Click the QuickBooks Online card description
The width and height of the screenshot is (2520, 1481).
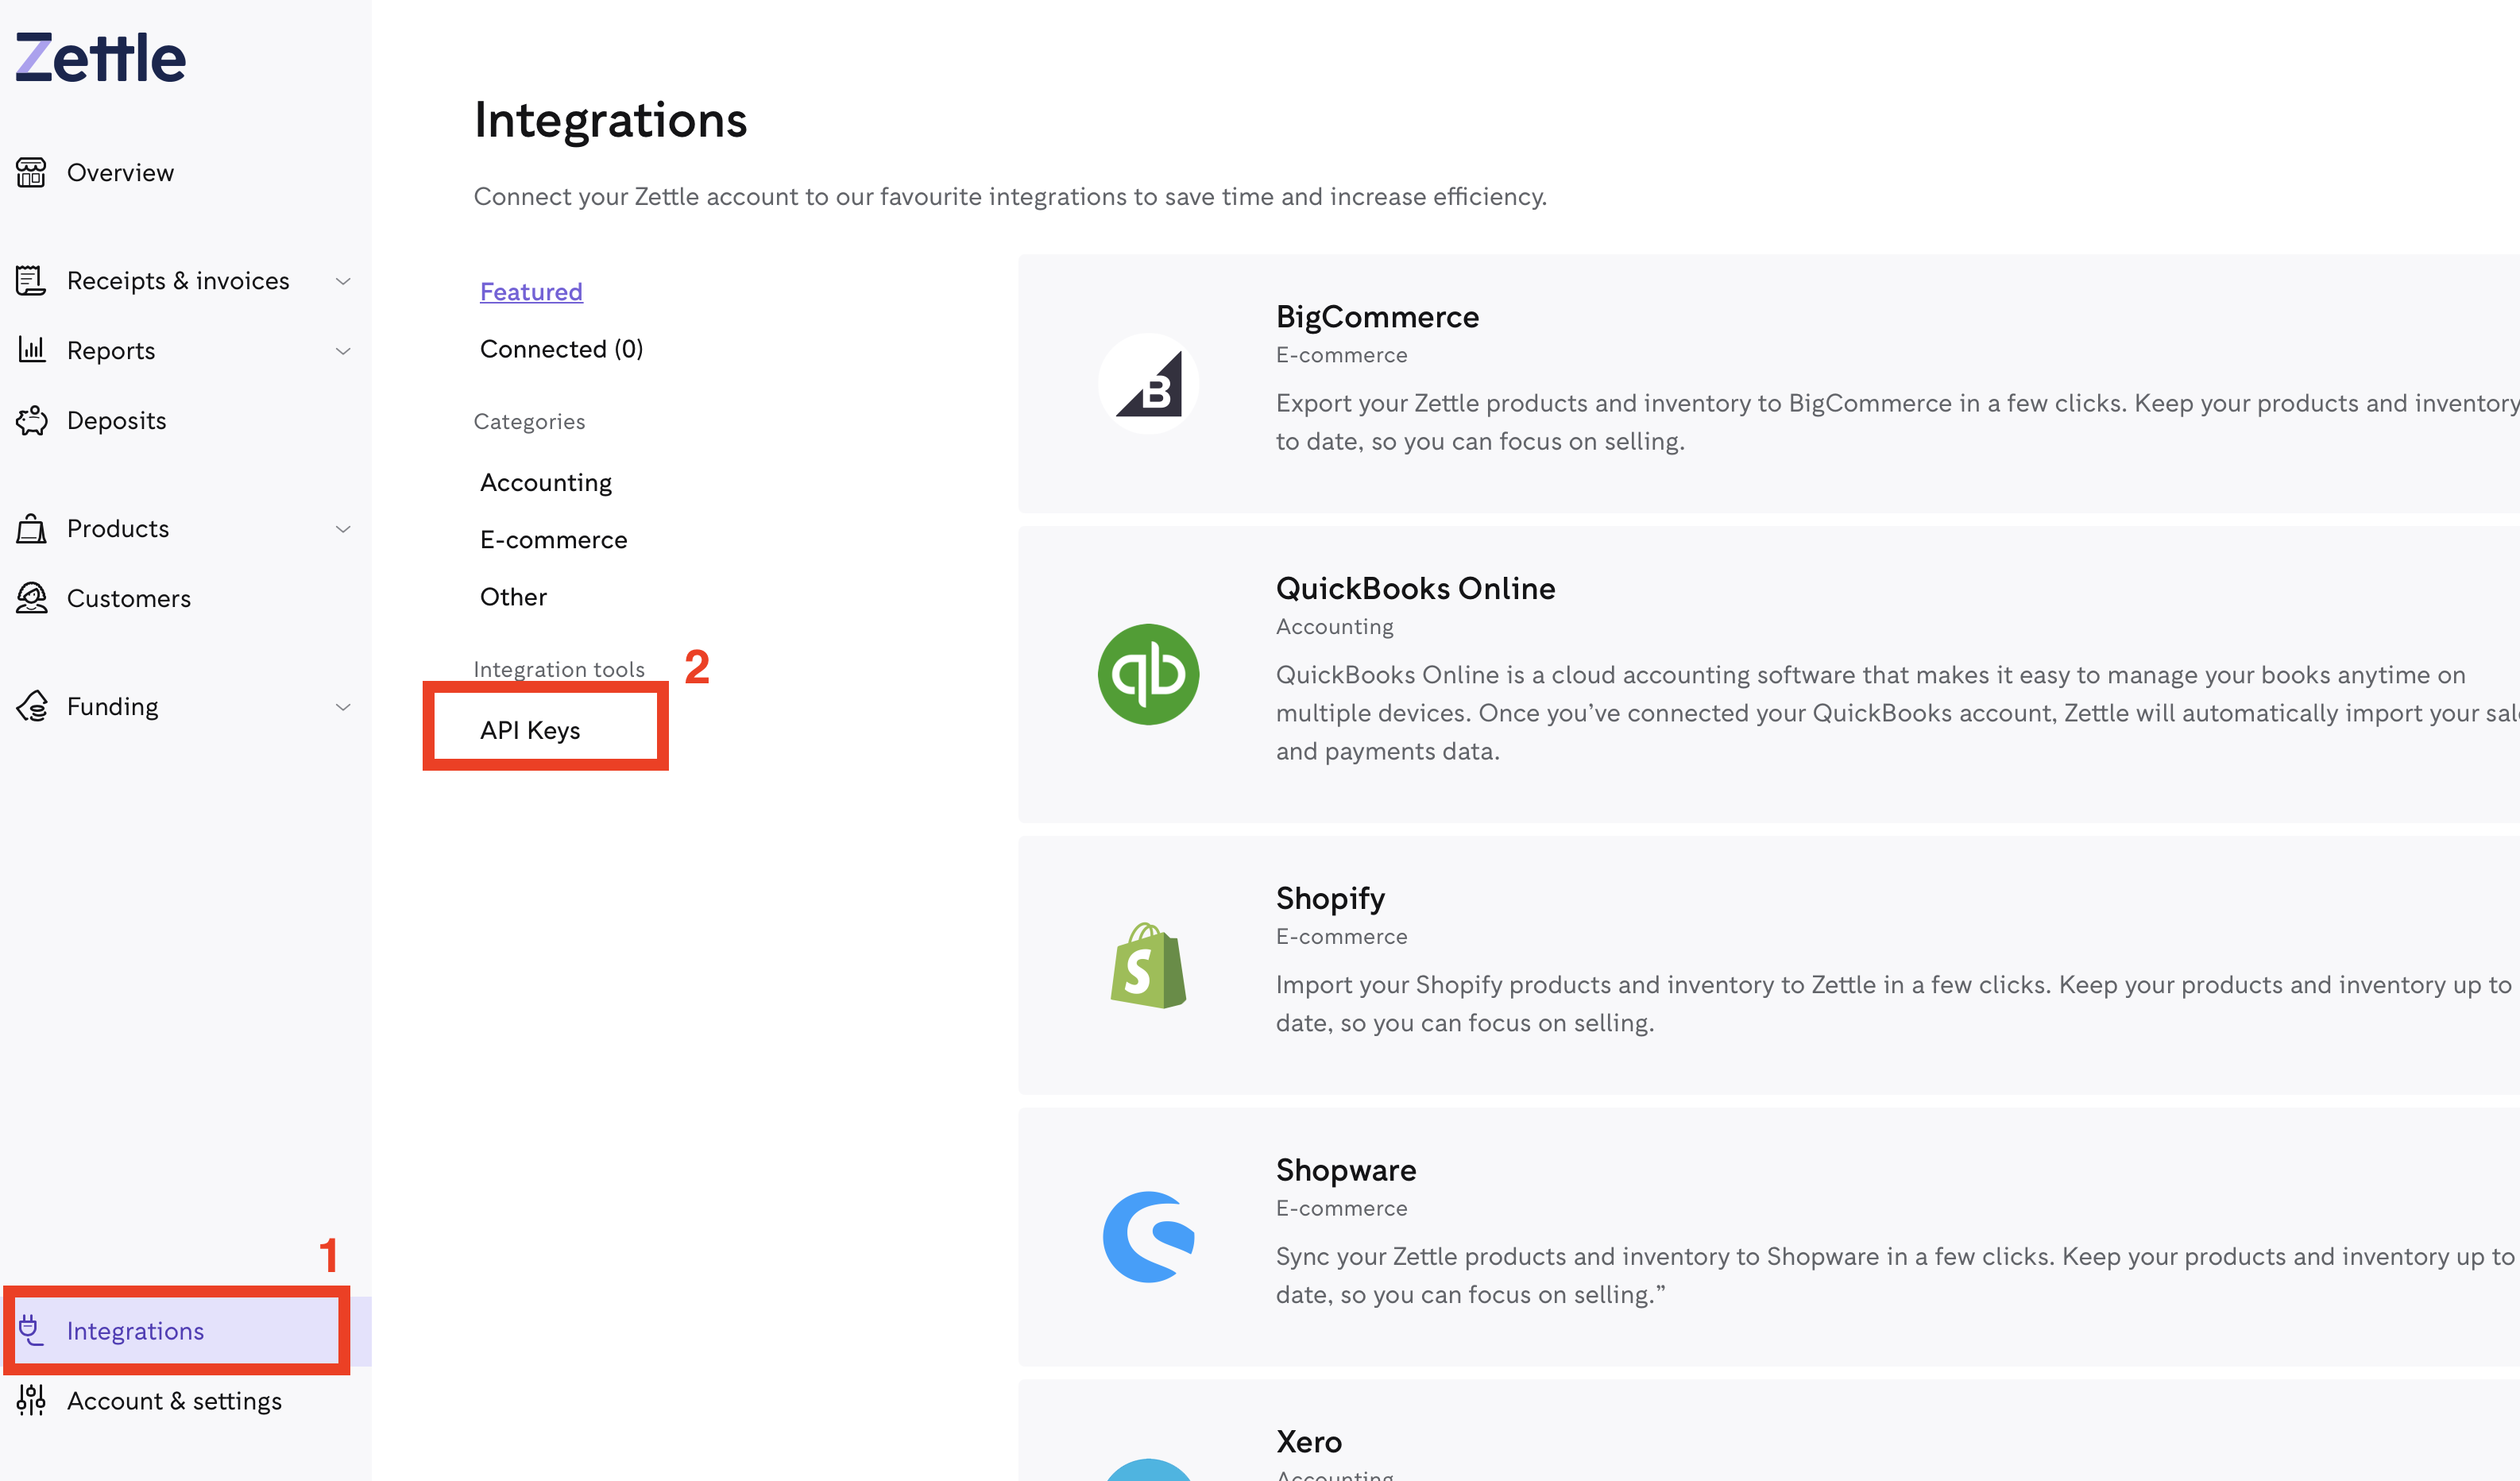pyautogui.click(x=1897, y=712)
